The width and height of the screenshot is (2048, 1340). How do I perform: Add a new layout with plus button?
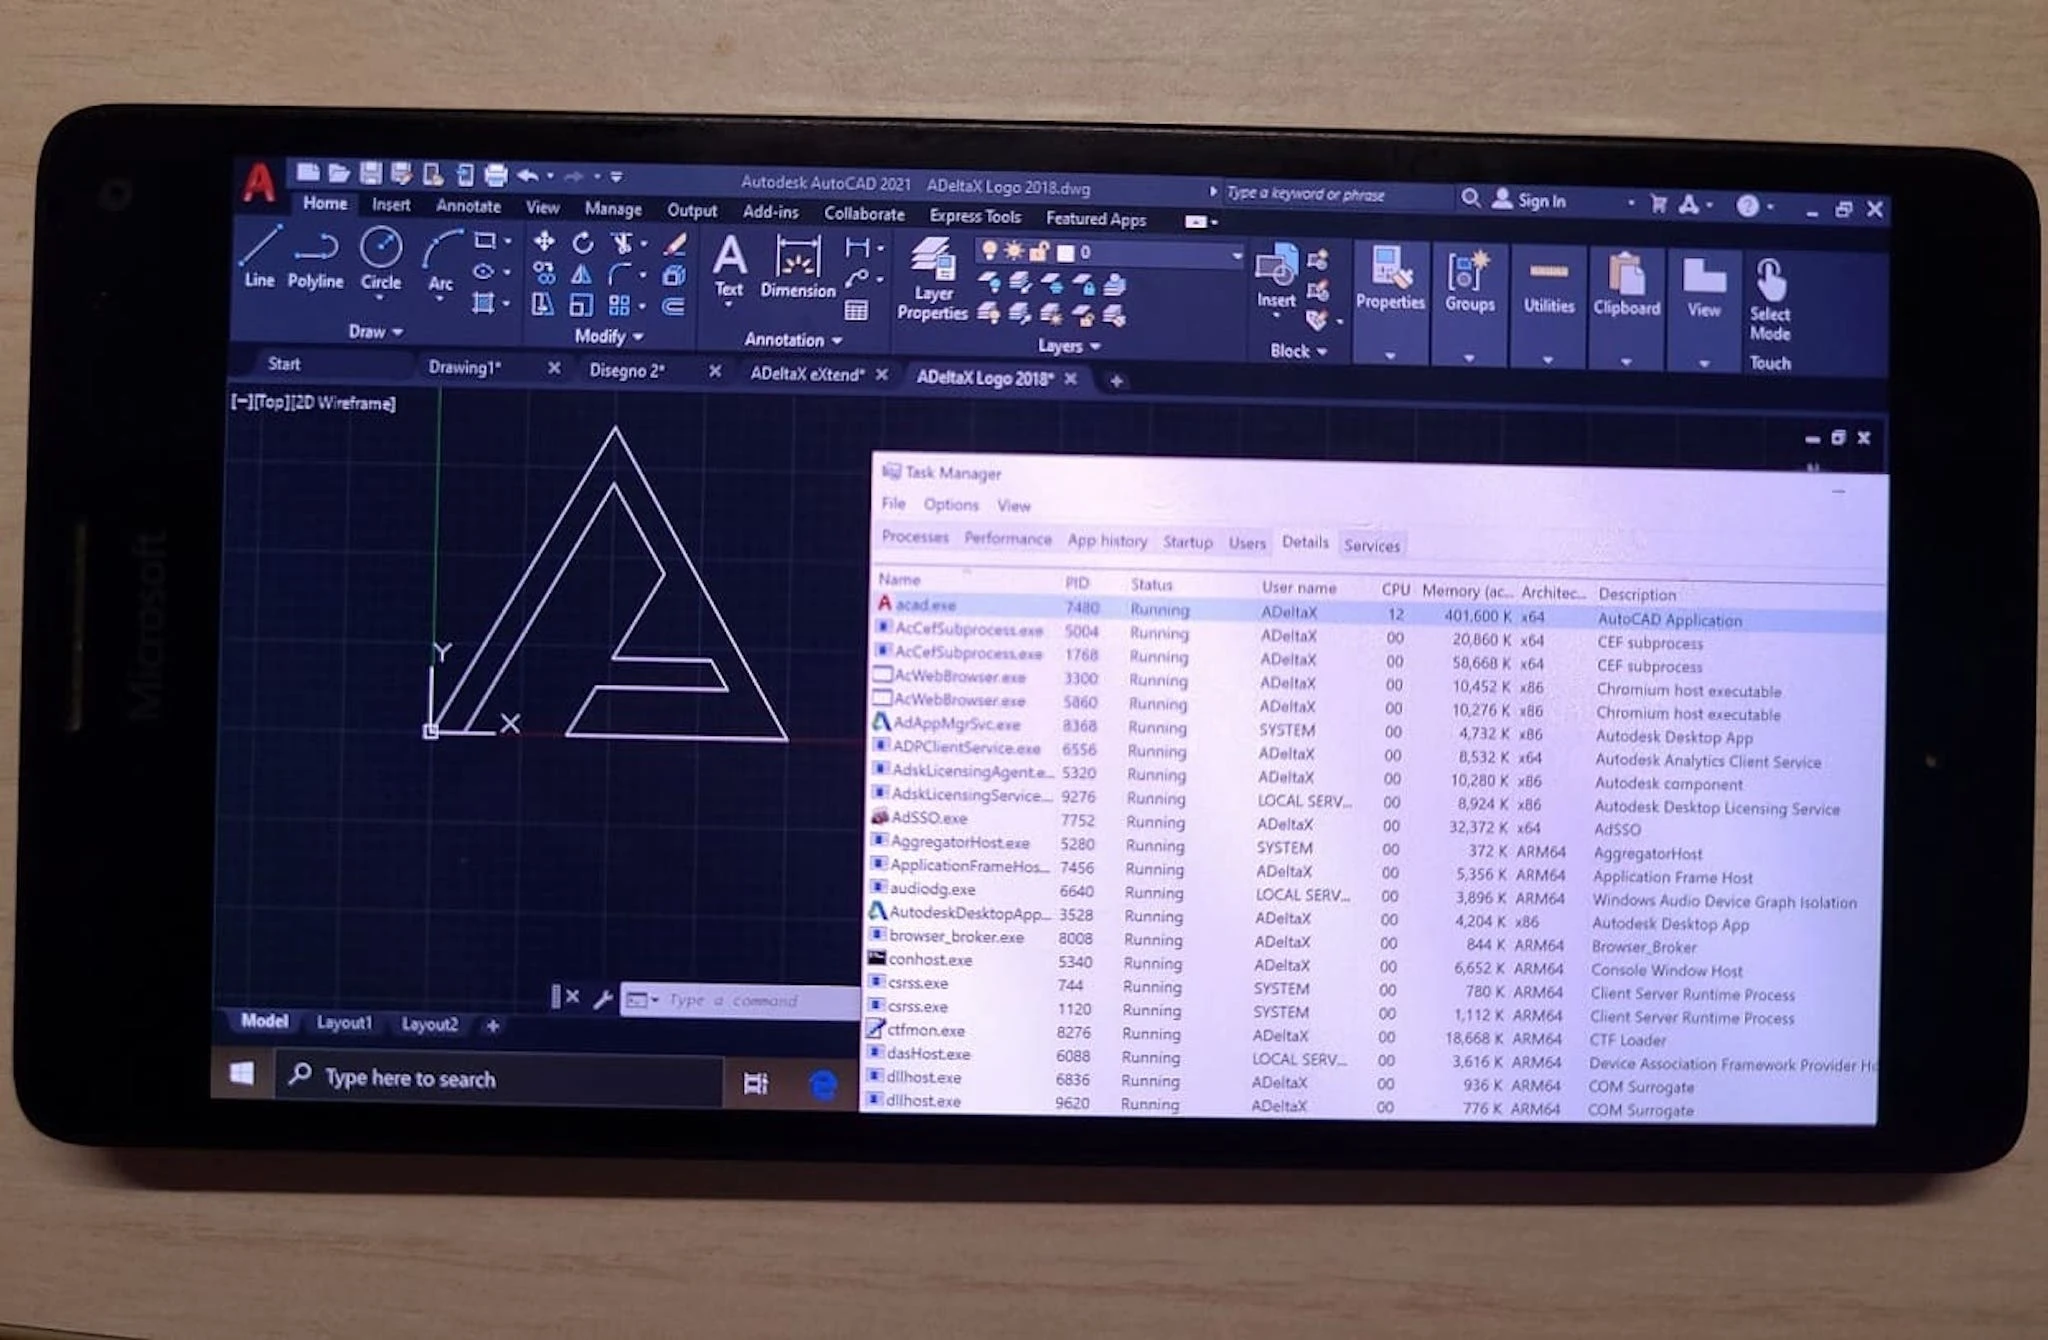[492, 1026]
